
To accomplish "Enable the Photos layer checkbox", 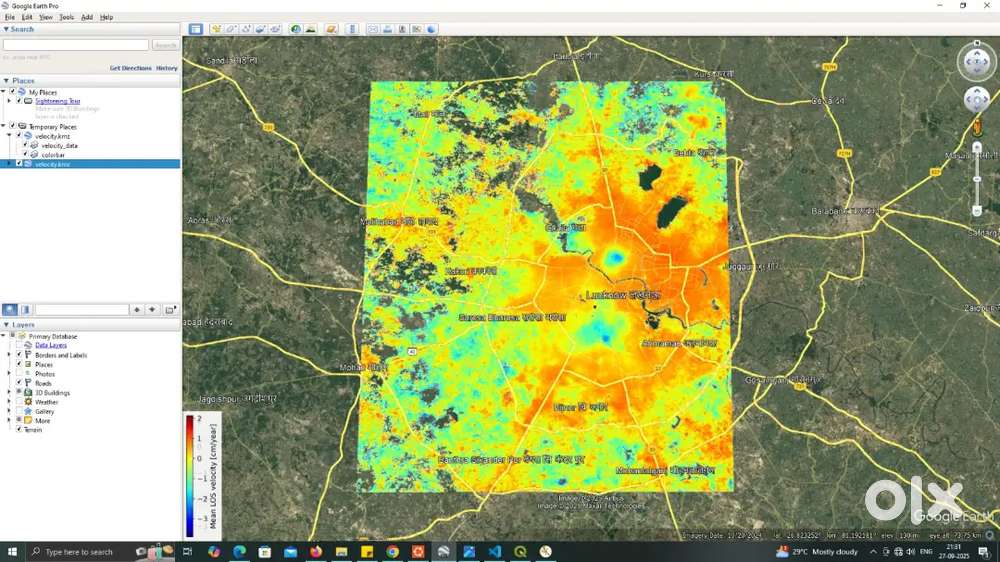I will 18,374.
